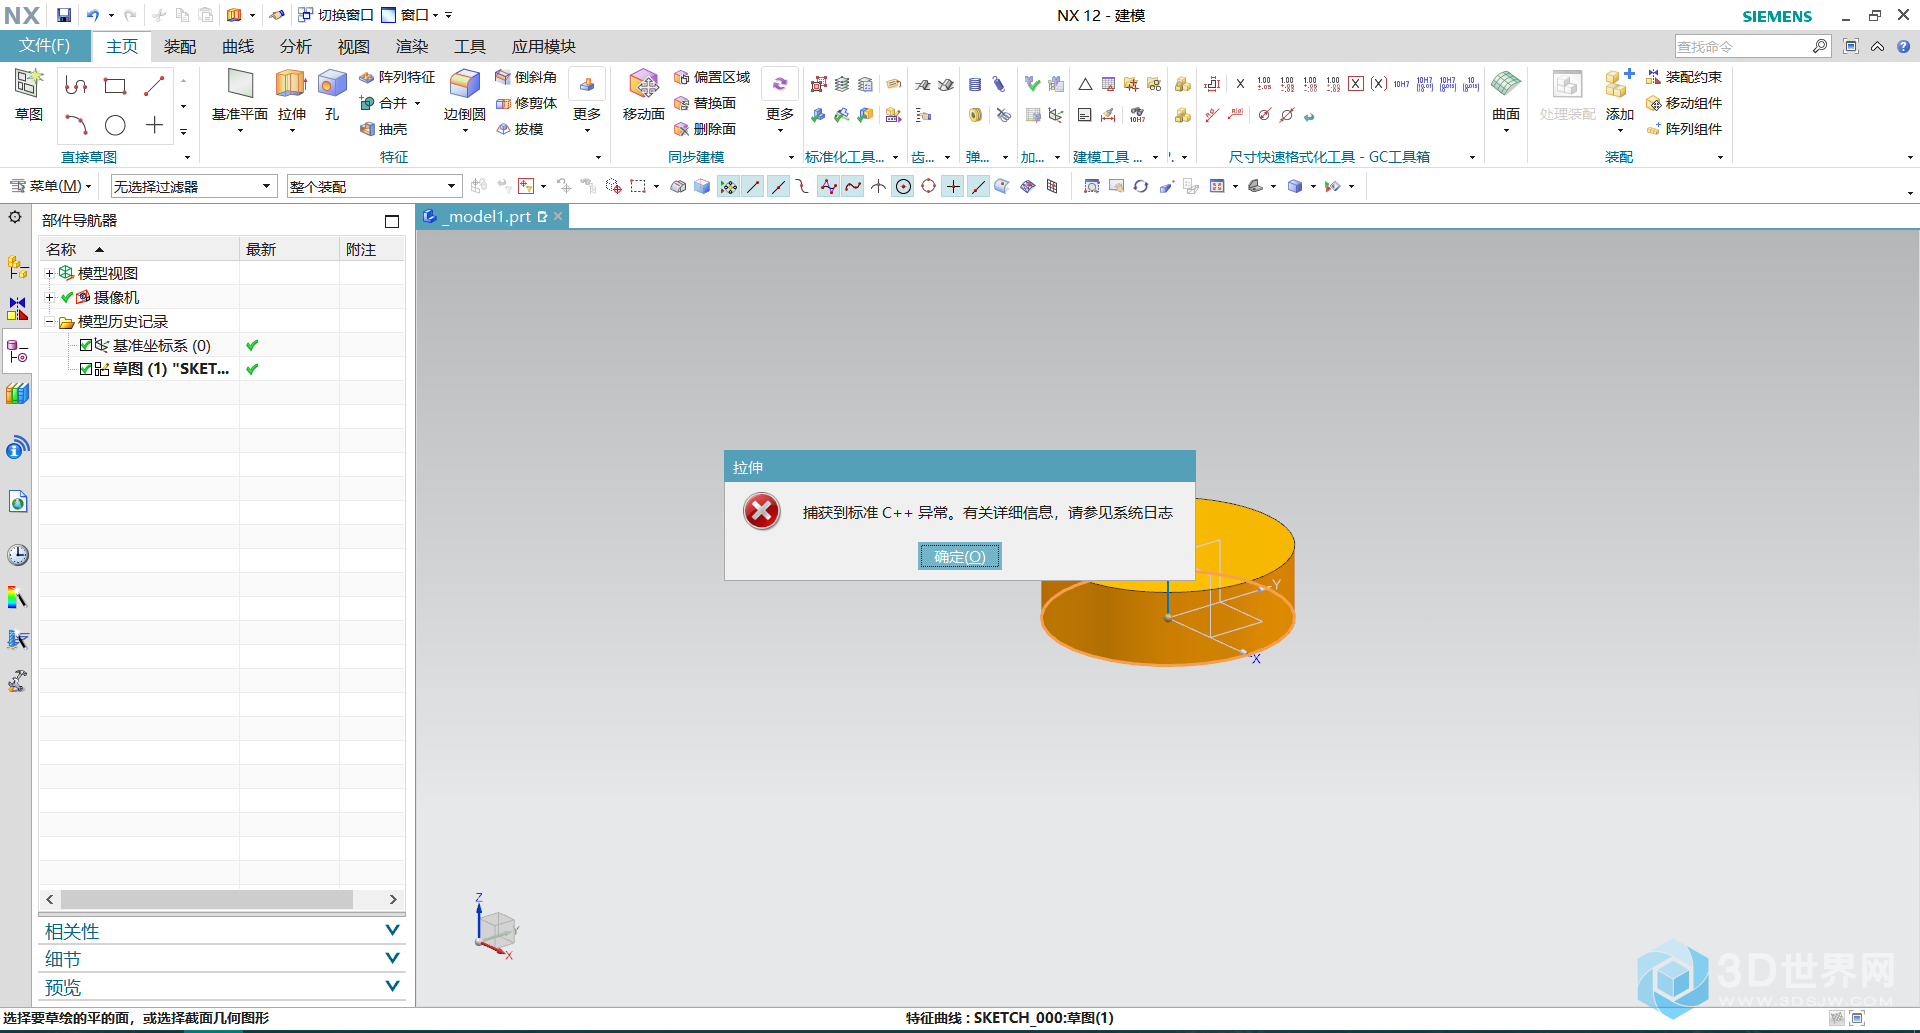This screenshot has height=1033, width=1920.
Task: Switch to the 渲染 ribbon tab
Action: click(x=412, y=46)
